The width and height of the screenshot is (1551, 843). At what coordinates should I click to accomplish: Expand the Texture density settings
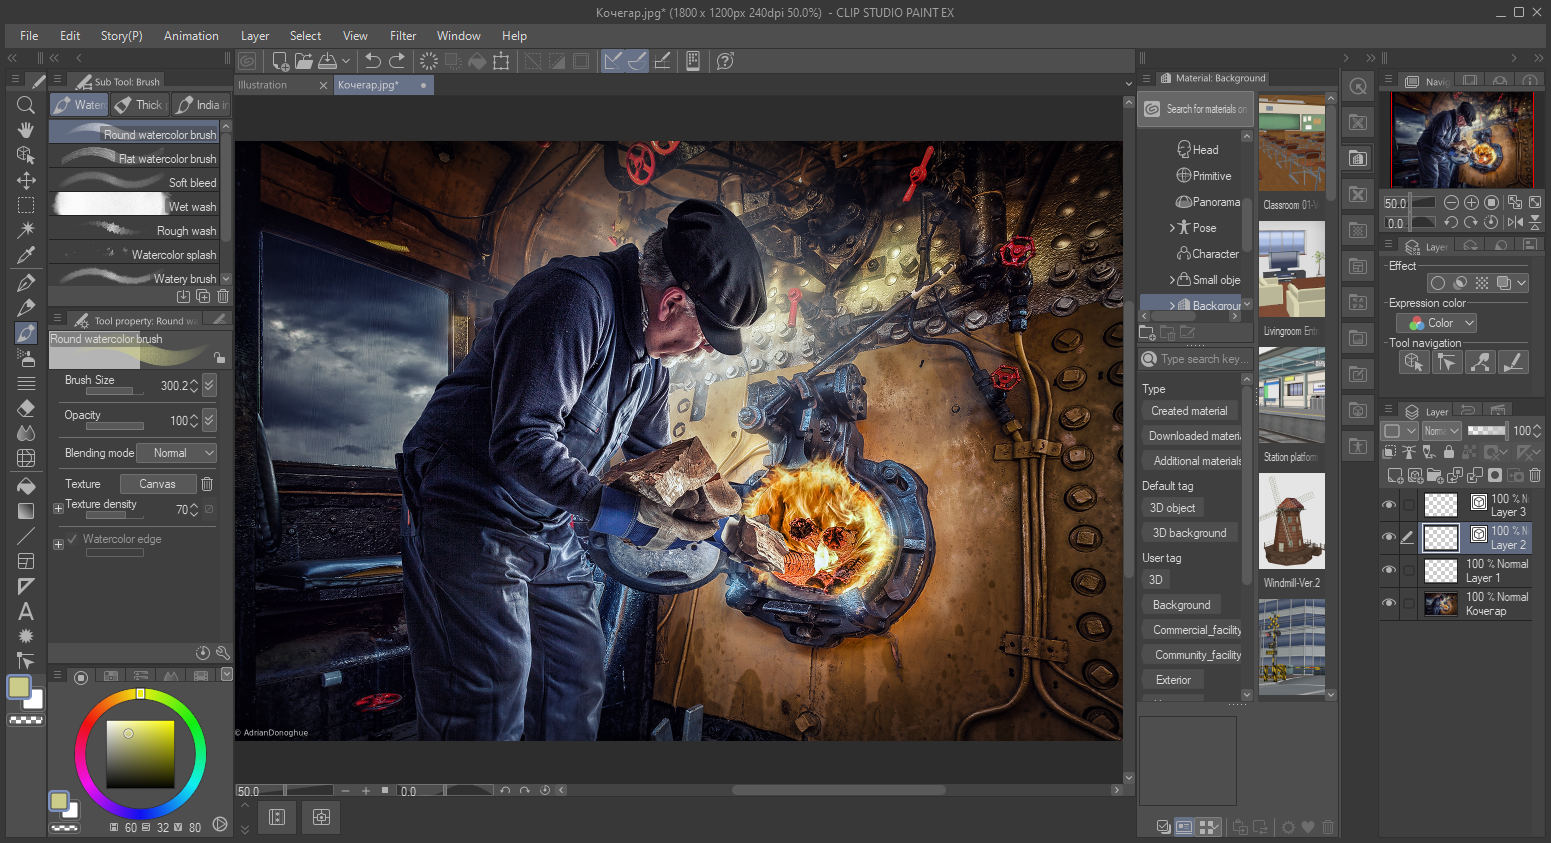(x=58, y=509)
